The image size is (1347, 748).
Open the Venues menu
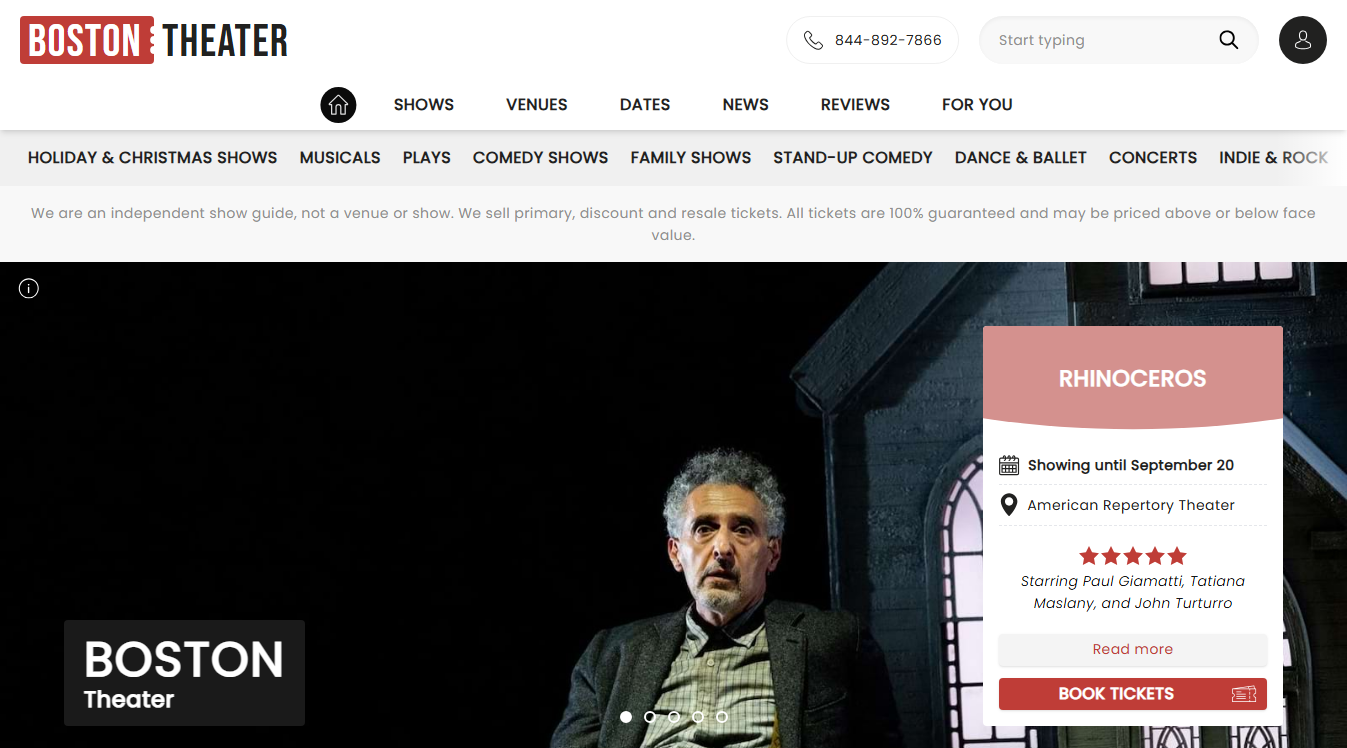point(537,104)
